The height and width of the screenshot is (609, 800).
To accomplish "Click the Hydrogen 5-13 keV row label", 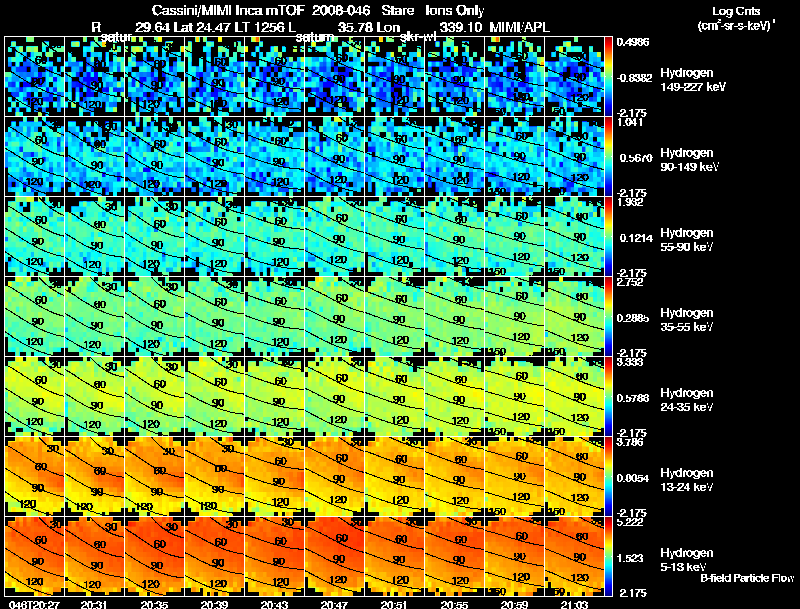I will 687,560.
